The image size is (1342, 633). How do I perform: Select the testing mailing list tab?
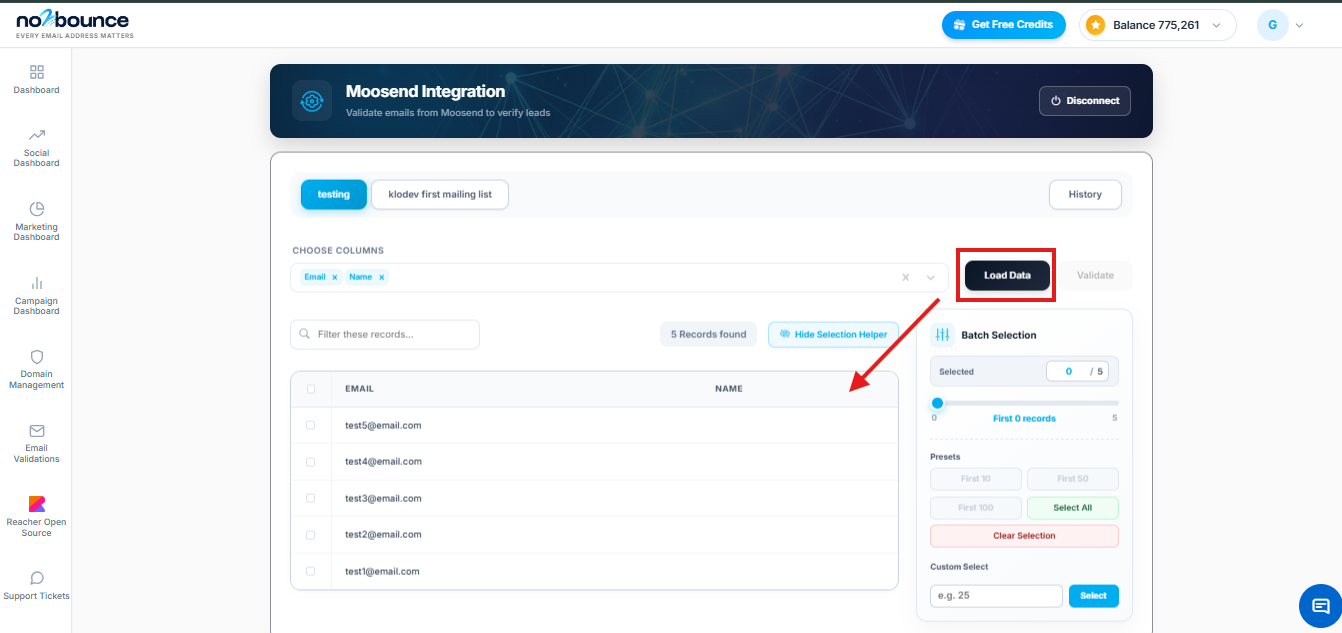point(334,194)
